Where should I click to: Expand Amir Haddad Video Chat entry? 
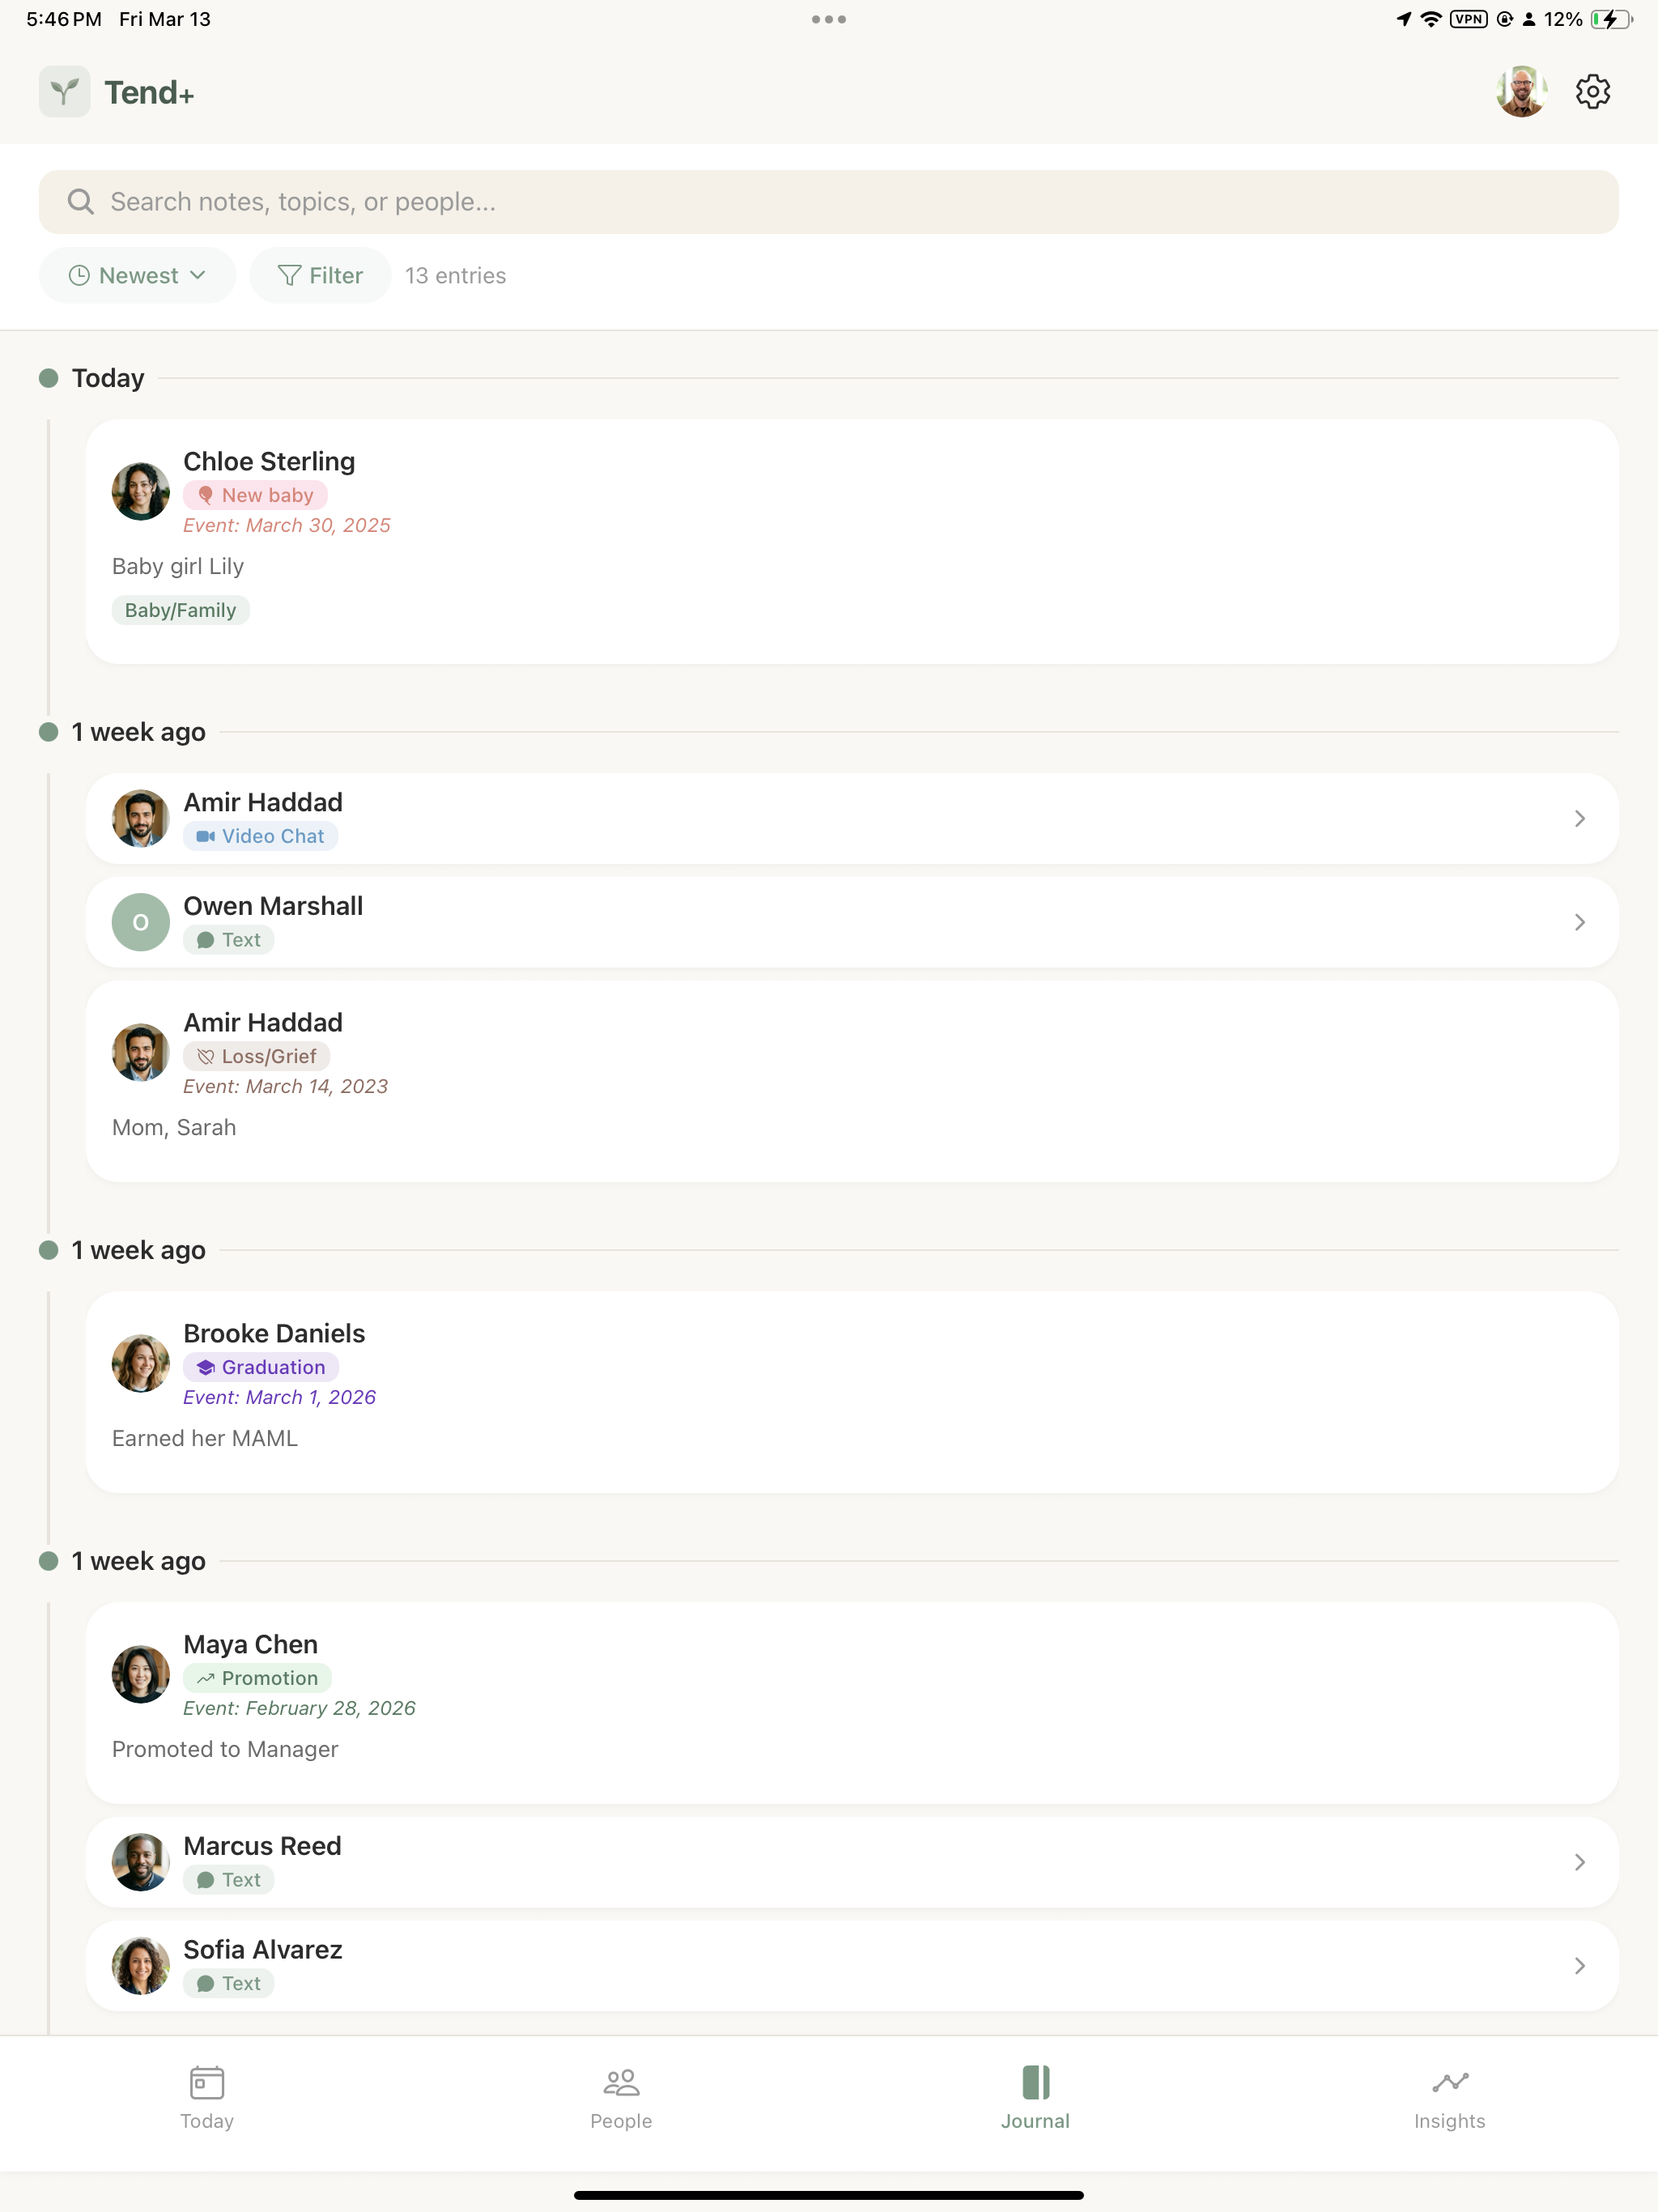(852, 818)
